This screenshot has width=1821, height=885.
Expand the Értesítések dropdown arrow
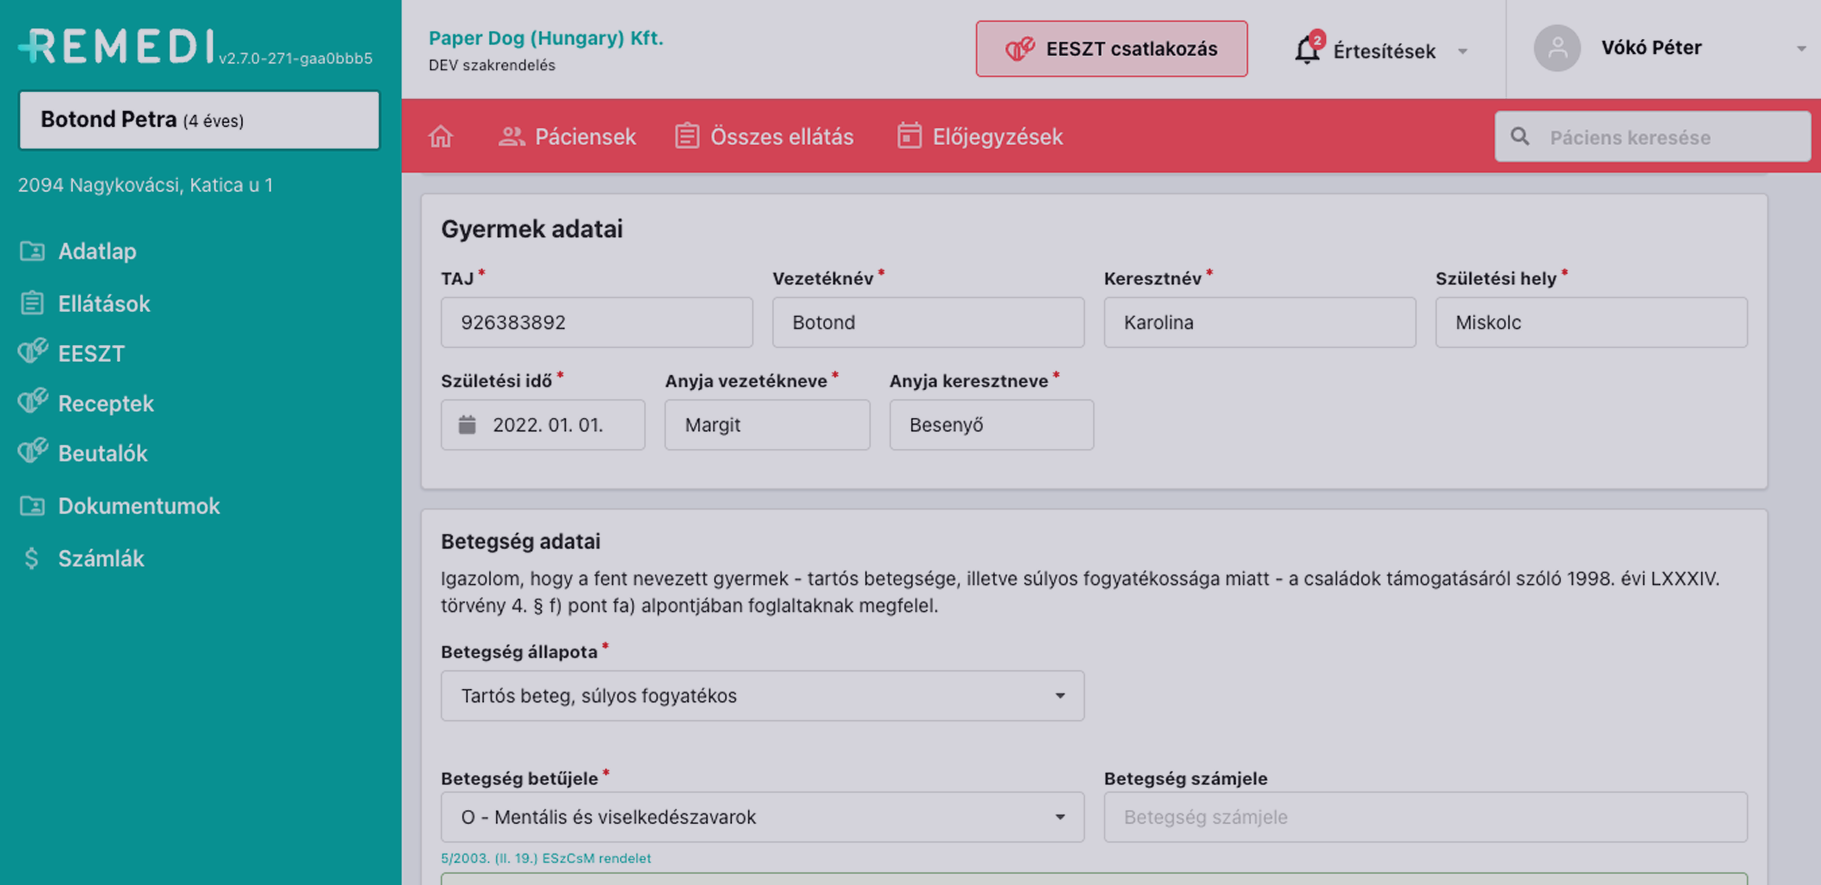coord(1463,51)
